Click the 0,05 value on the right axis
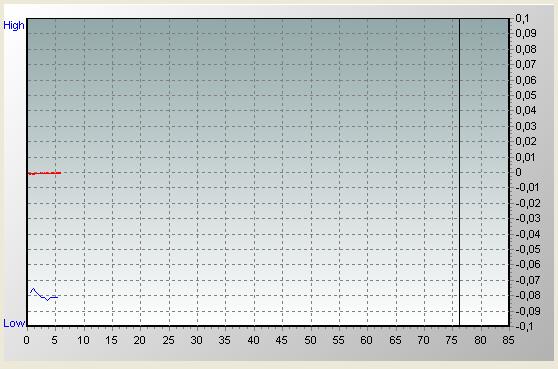The width and height of the screenshot is (558, 369). pos(526,95)
